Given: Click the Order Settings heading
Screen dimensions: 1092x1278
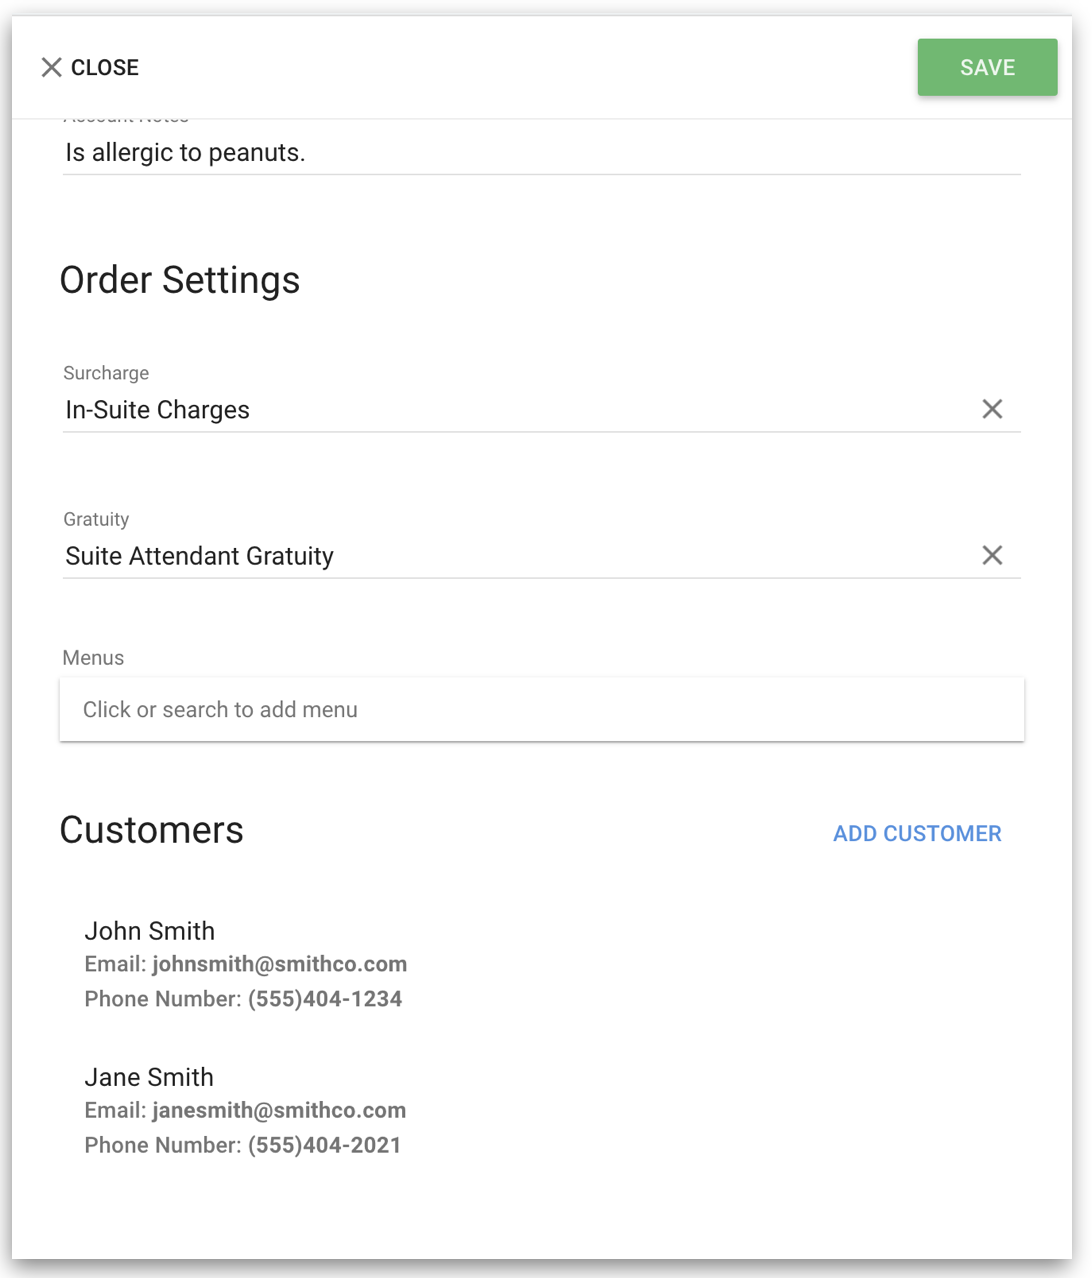Looking at the screenshot, I should click(x=180, y=280).
